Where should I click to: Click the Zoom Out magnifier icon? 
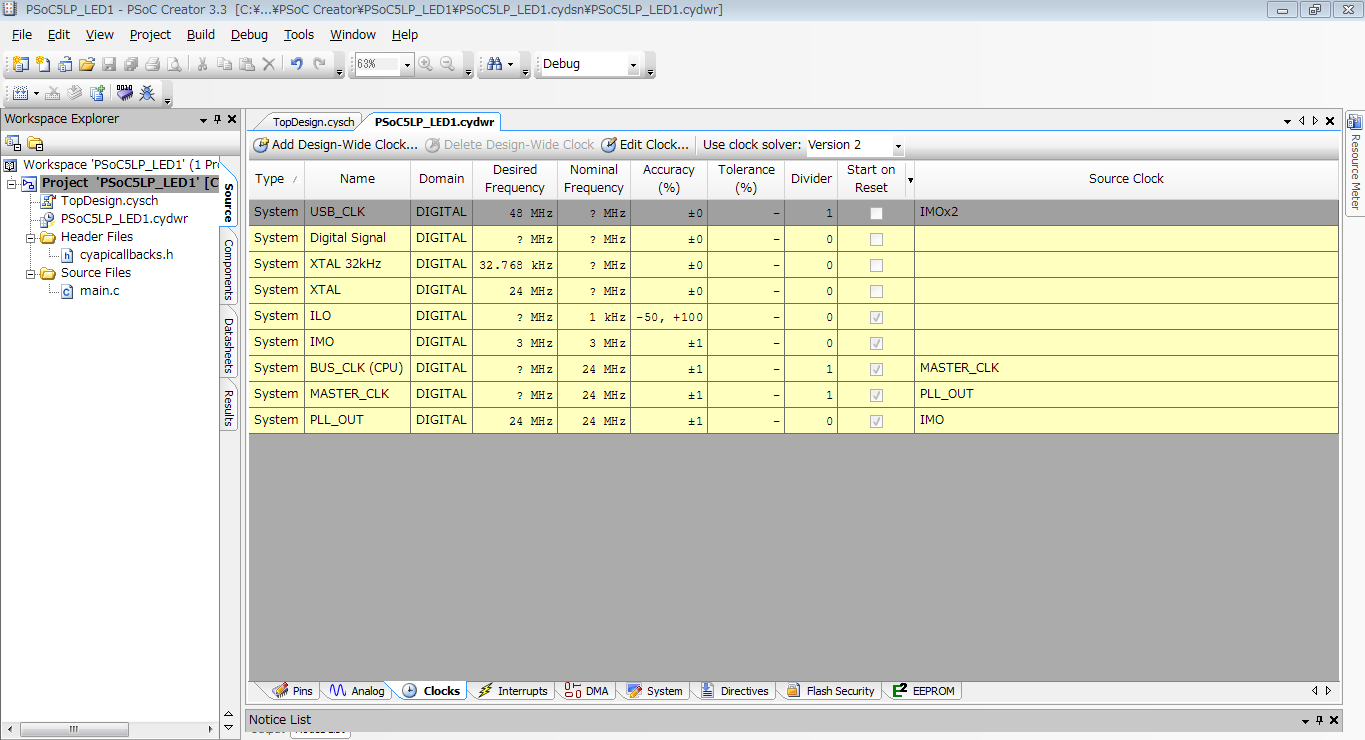tap(448, 64)
